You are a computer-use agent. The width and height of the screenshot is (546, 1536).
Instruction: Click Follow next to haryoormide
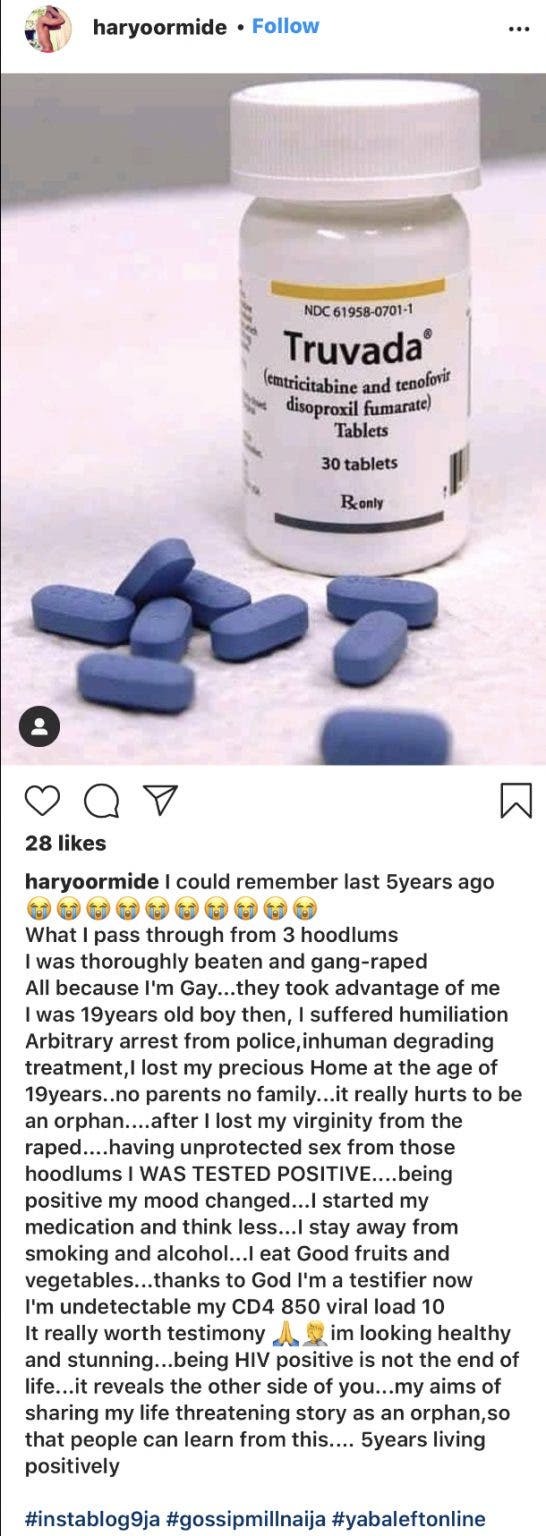click(285, 27)
